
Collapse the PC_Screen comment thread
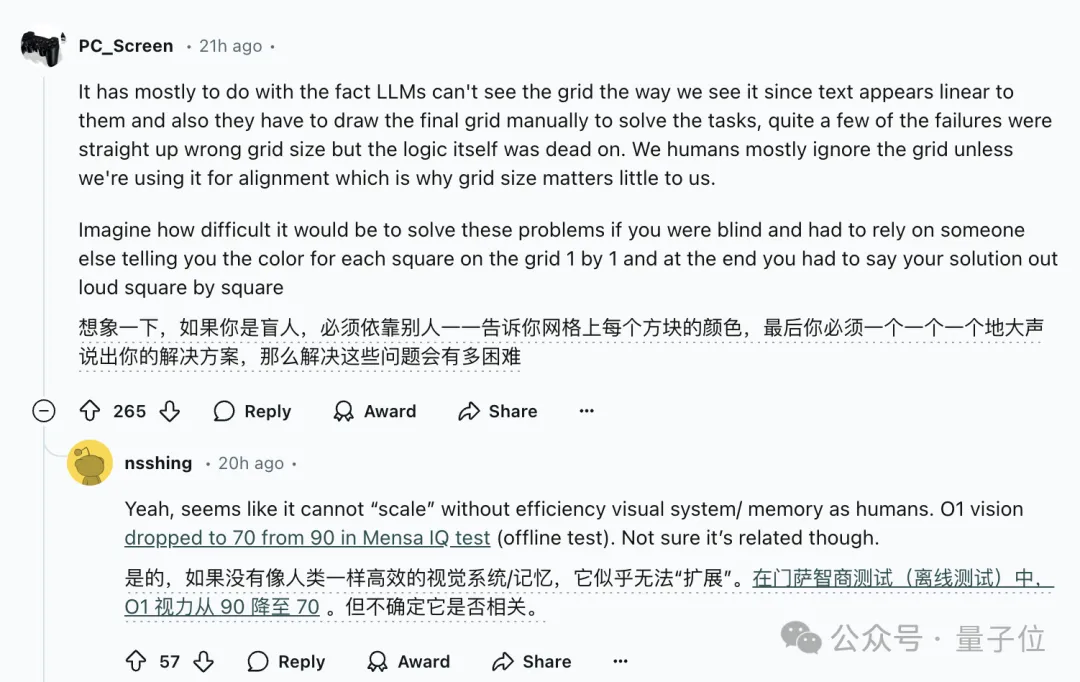(x=44, y=411)
